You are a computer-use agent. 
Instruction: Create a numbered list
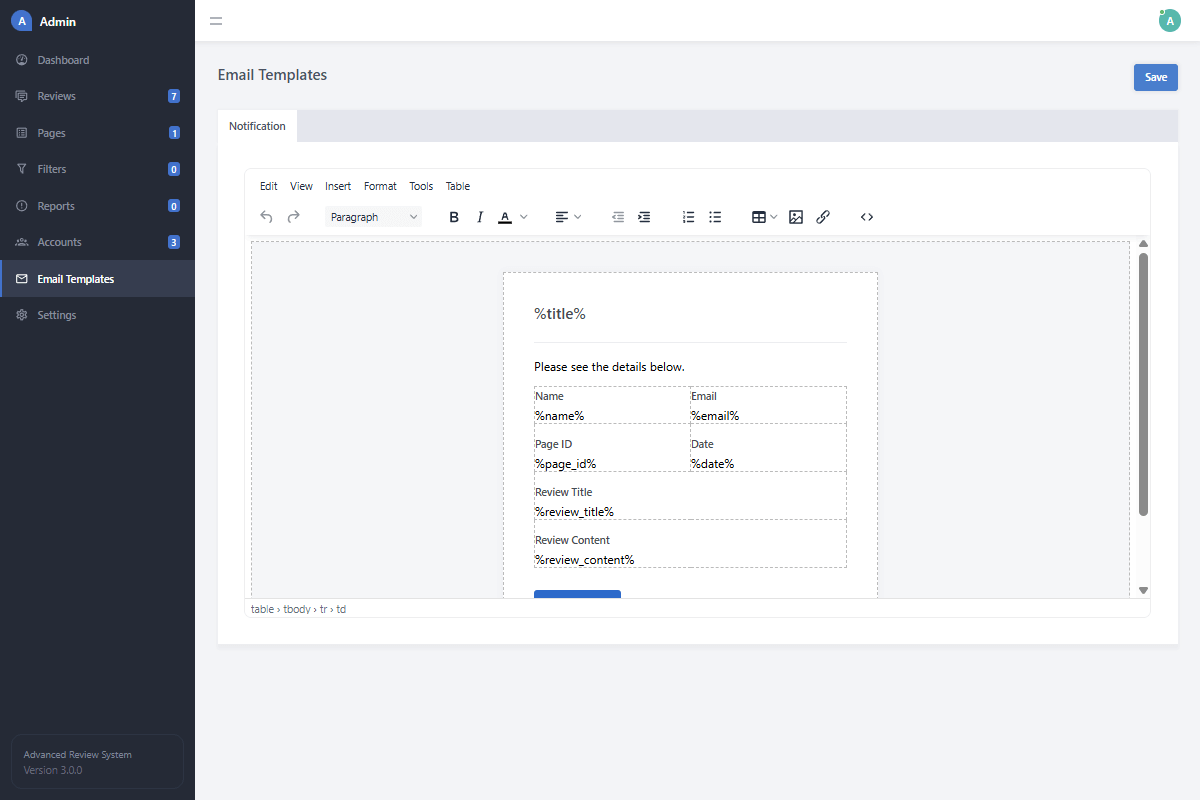(x=687, y=216)
